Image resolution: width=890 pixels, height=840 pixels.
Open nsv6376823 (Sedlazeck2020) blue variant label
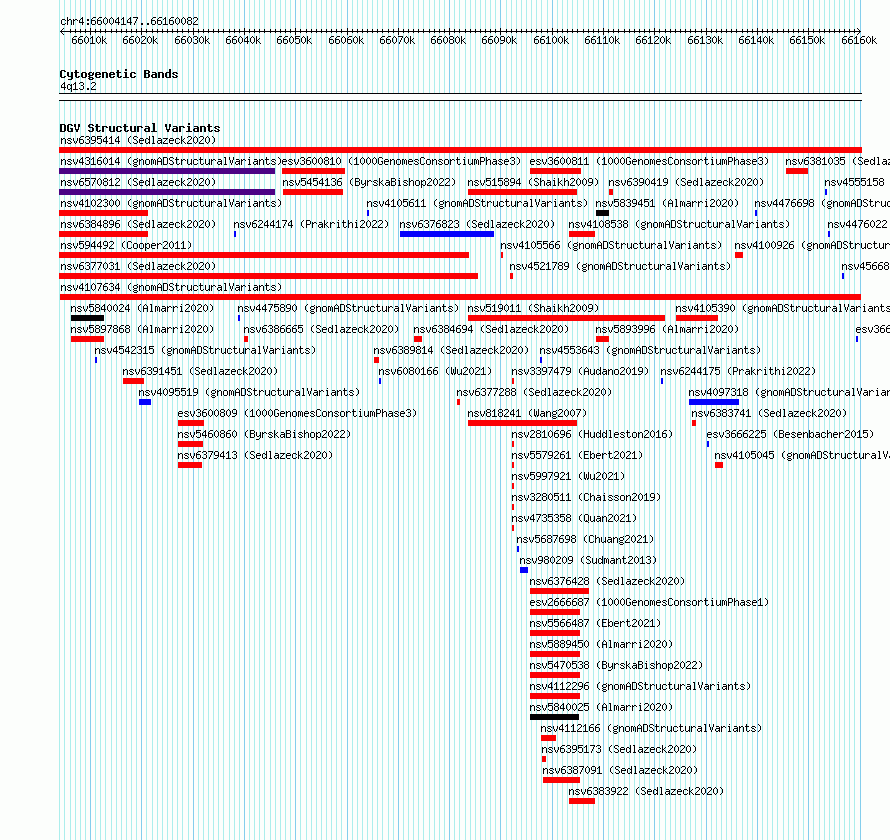coord(477,224)
